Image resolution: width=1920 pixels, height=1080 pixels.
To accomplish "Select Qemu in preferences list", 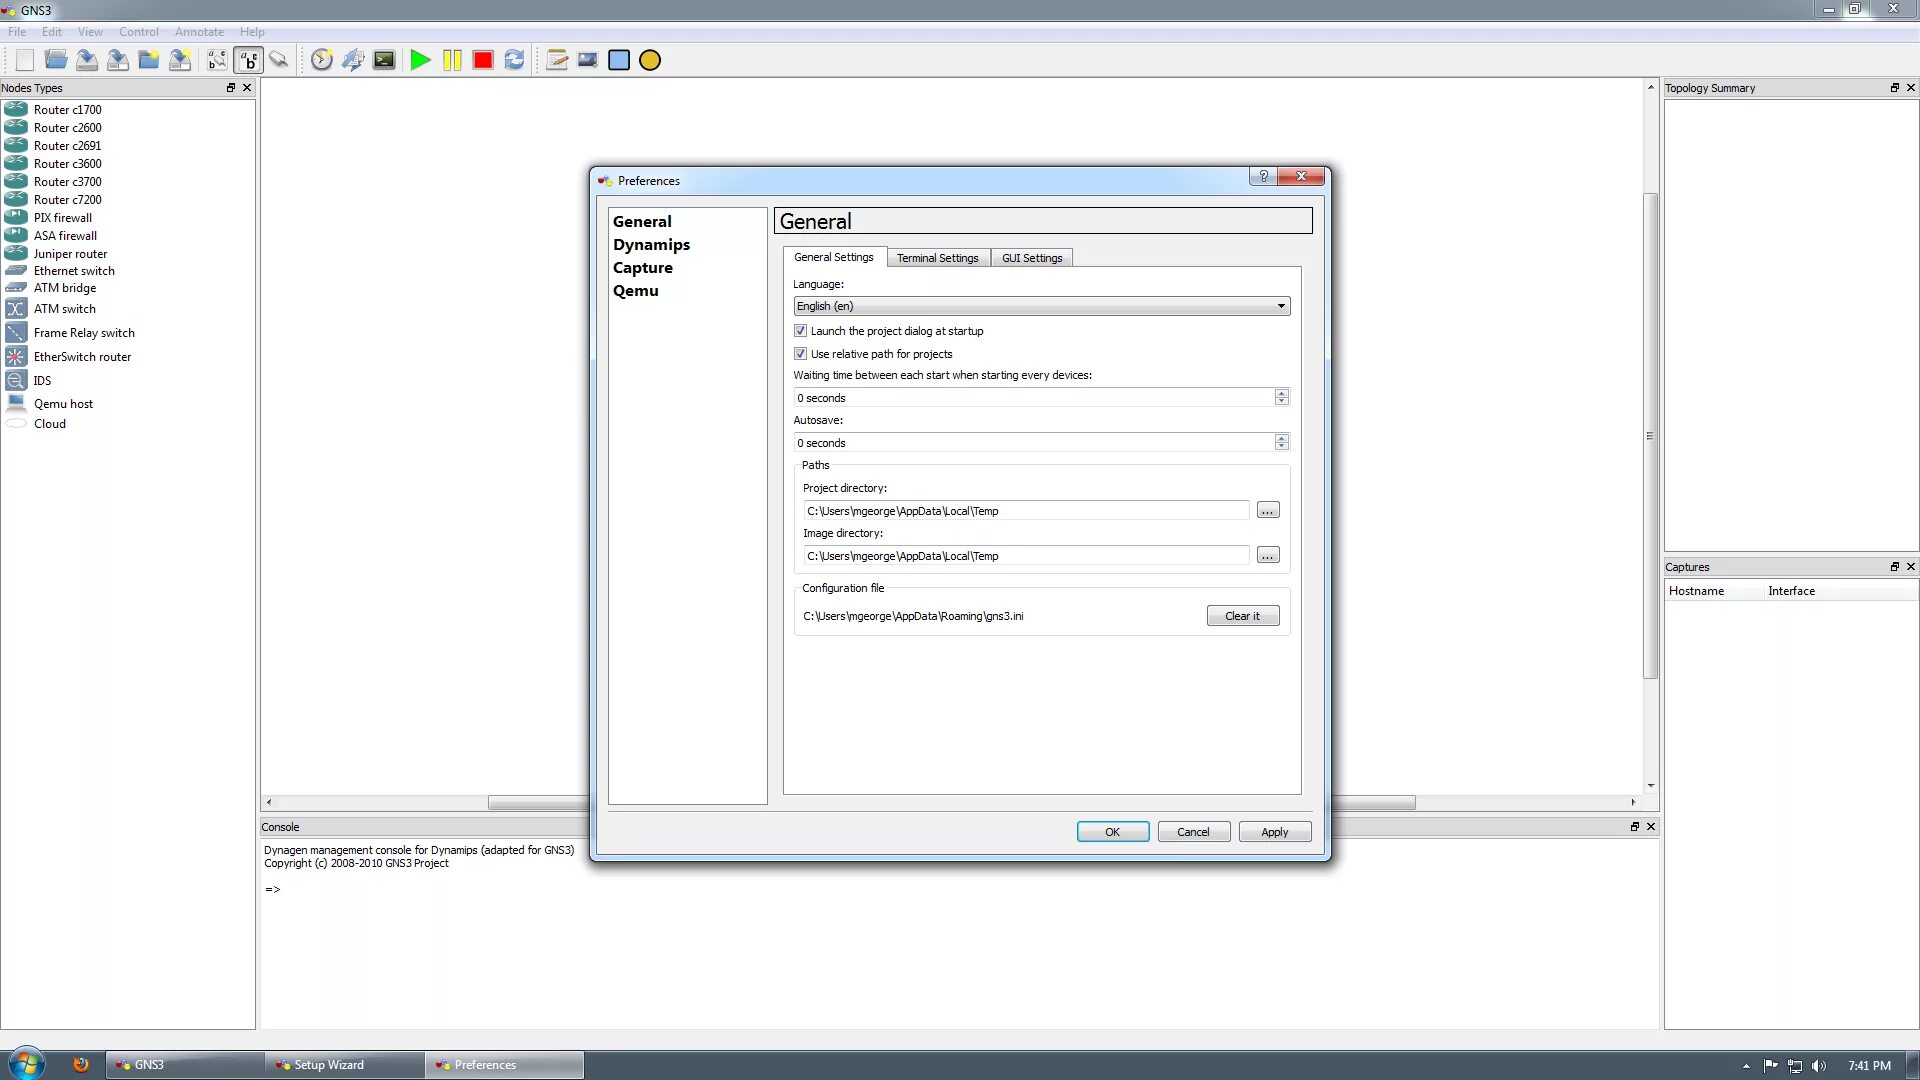I will pos(635,291).
